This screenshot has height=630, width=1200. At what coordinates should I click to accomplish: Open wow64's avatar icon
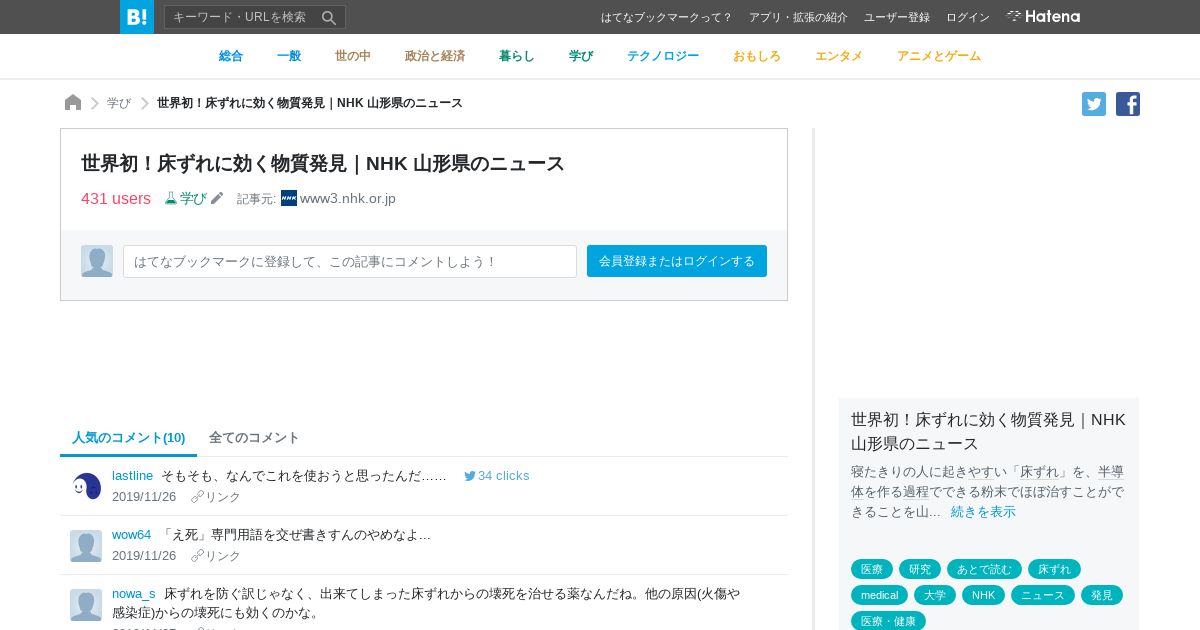click(86, 546)
